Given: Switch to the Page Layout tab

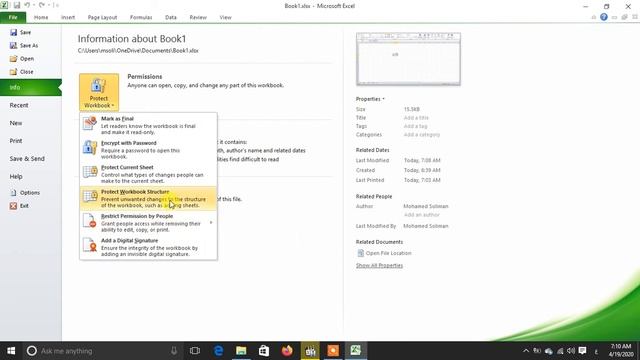Looking at the screenshot, I should pyautogui.click(x=102, y=18).
